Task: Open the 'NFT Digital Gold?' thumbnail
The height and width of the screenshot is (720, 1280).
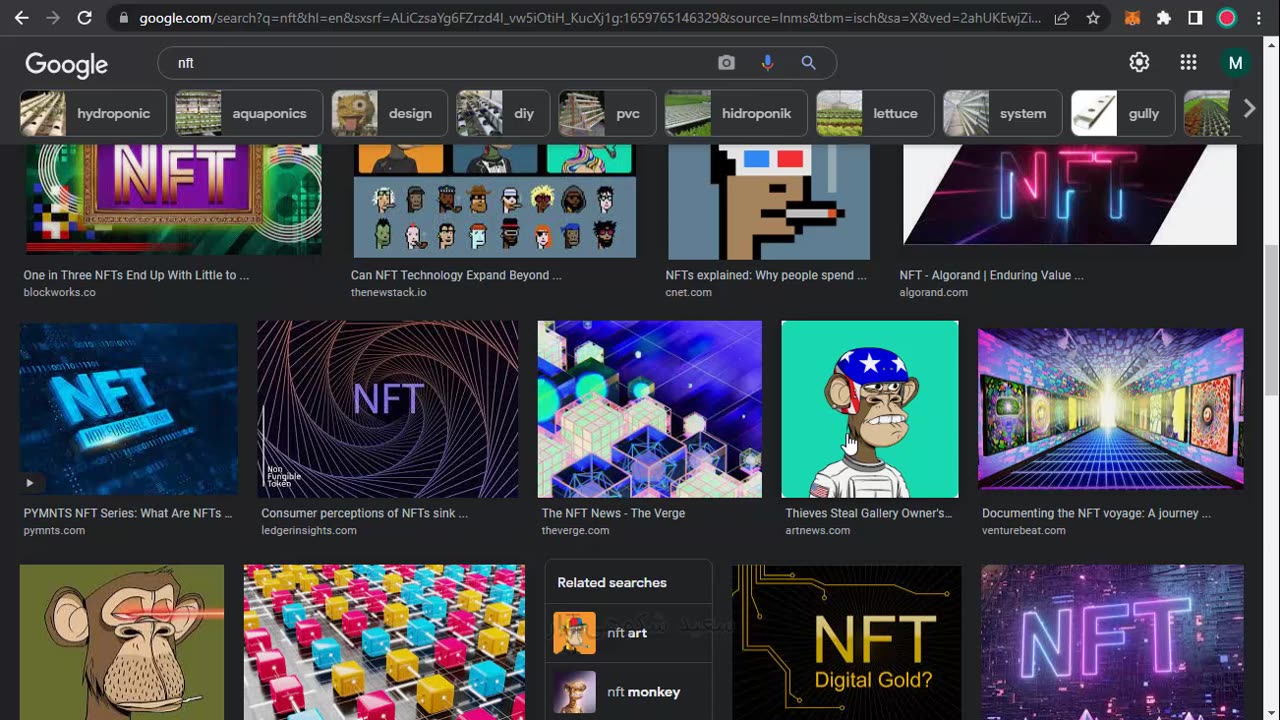Action: point(846,642)
